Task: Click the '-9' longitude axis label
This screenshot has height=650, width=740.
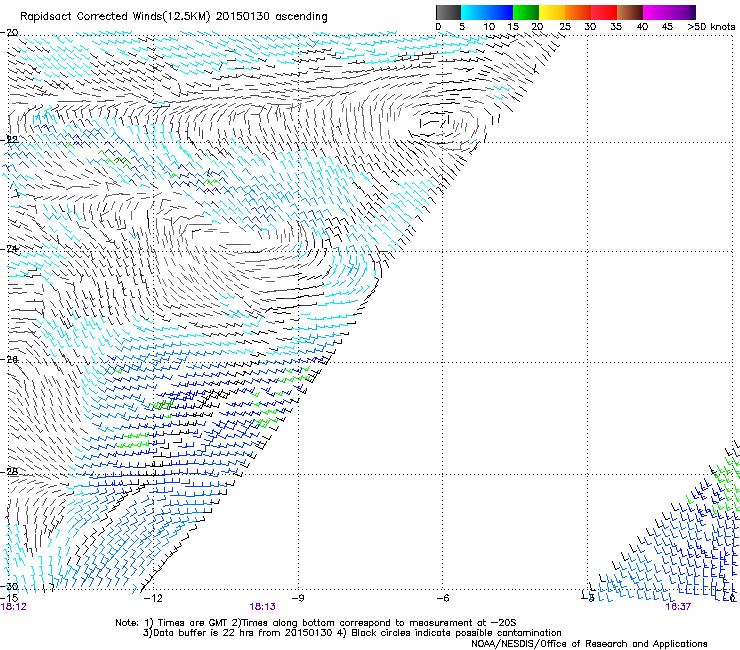Action: pyautogui.click(x=298, y=598)
